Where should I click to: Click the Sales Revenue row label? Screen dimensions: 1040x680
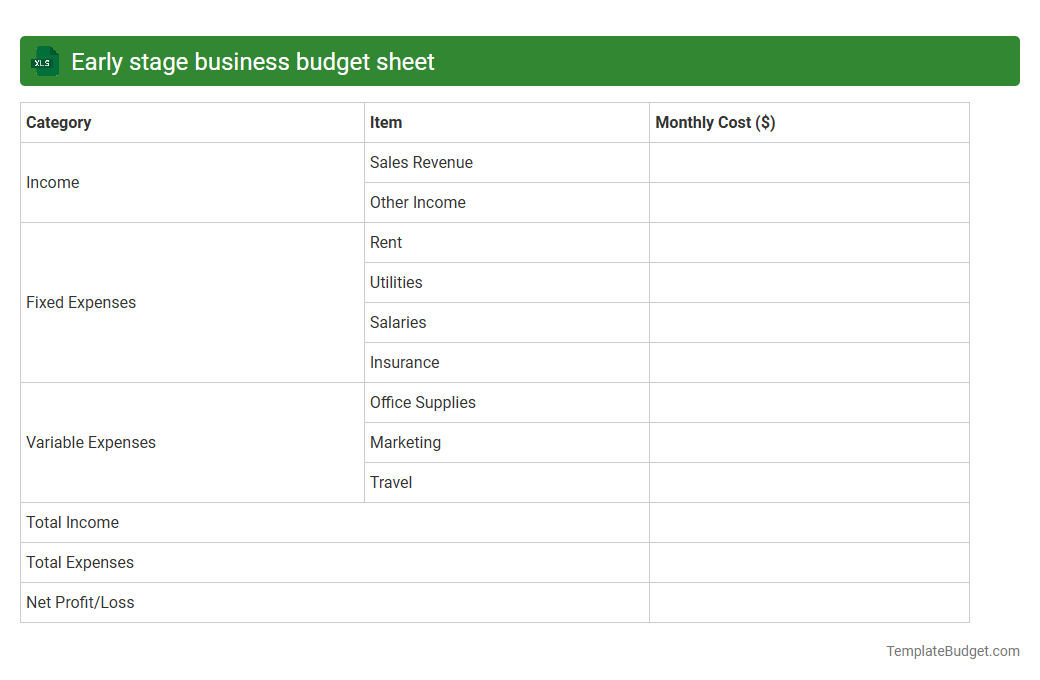(421, 162)
